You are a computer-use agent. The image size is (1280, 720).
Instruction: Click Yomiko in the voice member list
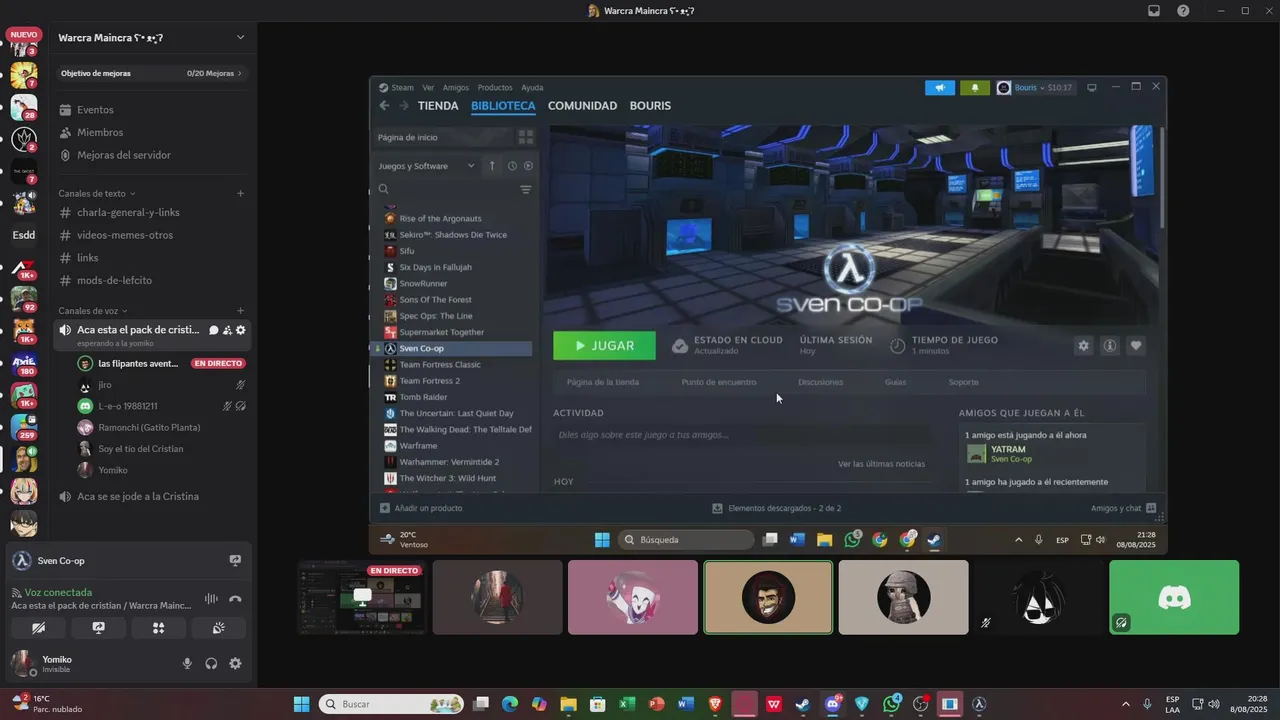pos(161,470)
